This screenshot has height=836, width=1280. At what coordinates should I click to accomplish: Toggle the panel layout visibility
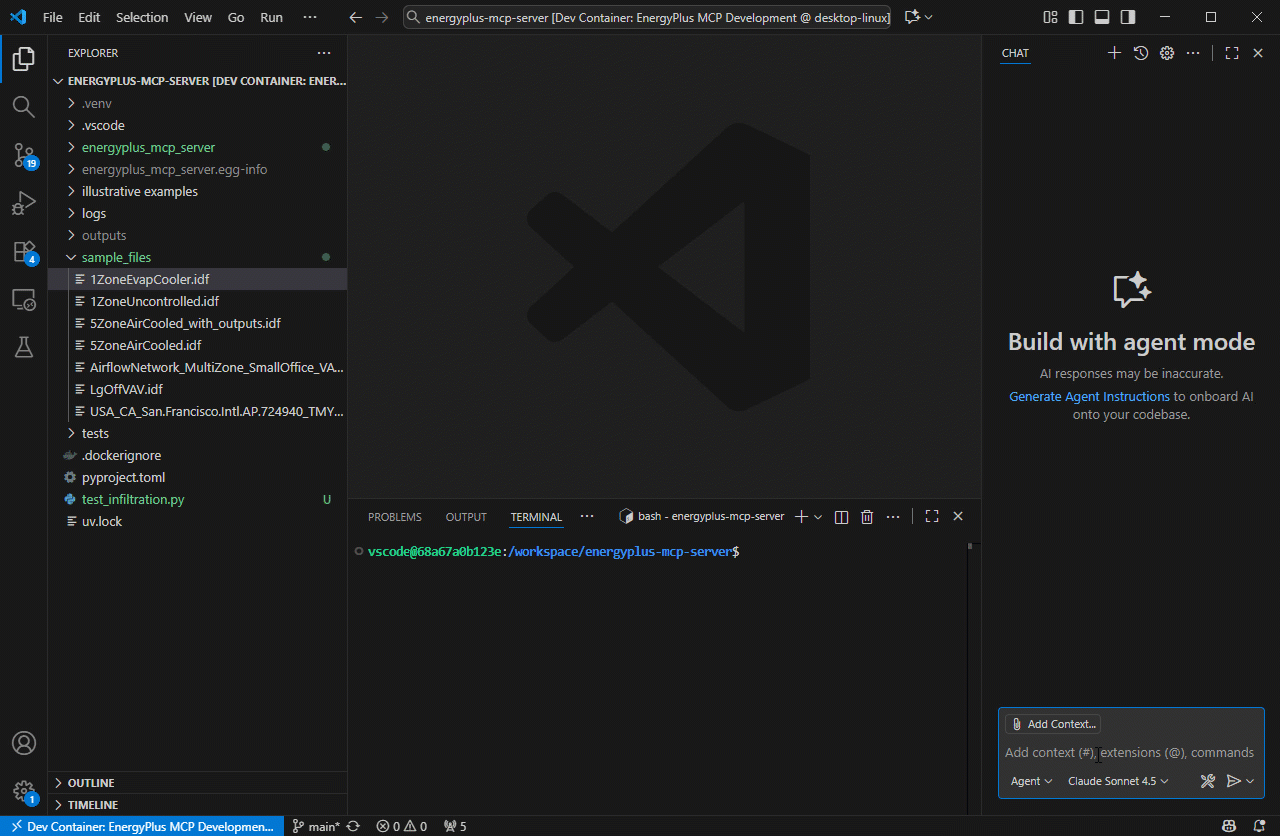click(x=1100, y=17)
